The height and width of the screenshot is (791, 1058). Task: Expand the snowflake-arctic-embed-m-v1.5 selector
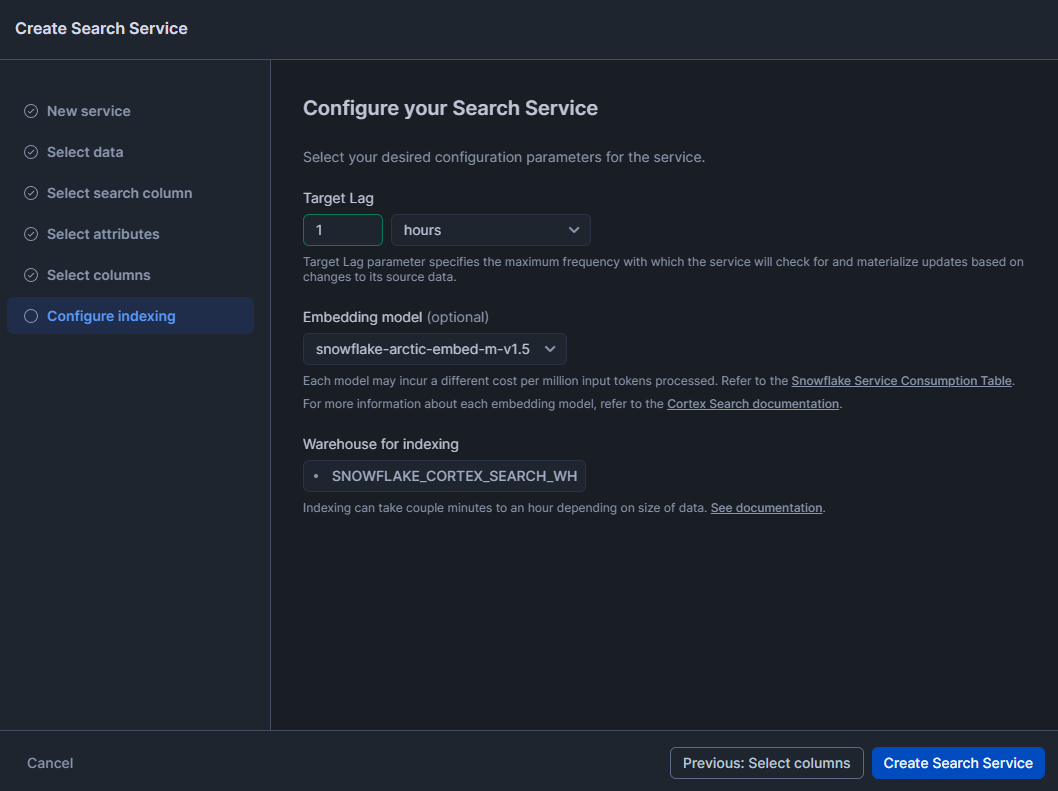tap(550, 349)
